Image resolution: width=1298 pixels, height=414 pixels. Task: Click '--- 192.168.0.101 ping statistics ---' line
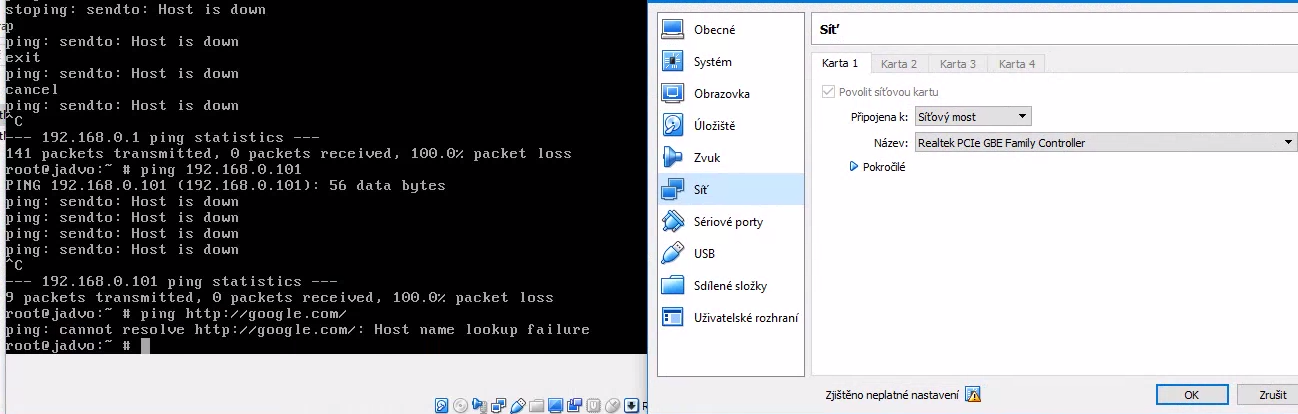pyautogui.click(x=171, y=281)
